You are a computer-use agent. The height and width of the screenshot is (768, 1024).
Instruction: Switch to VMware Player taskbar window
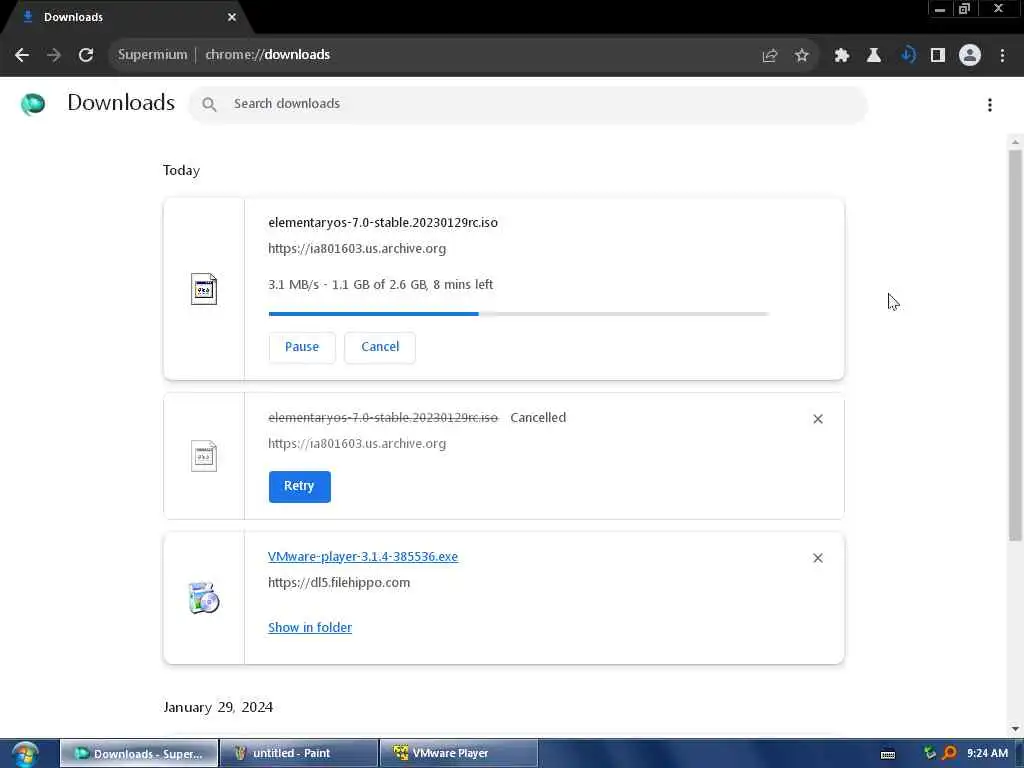tap(458, 754)
